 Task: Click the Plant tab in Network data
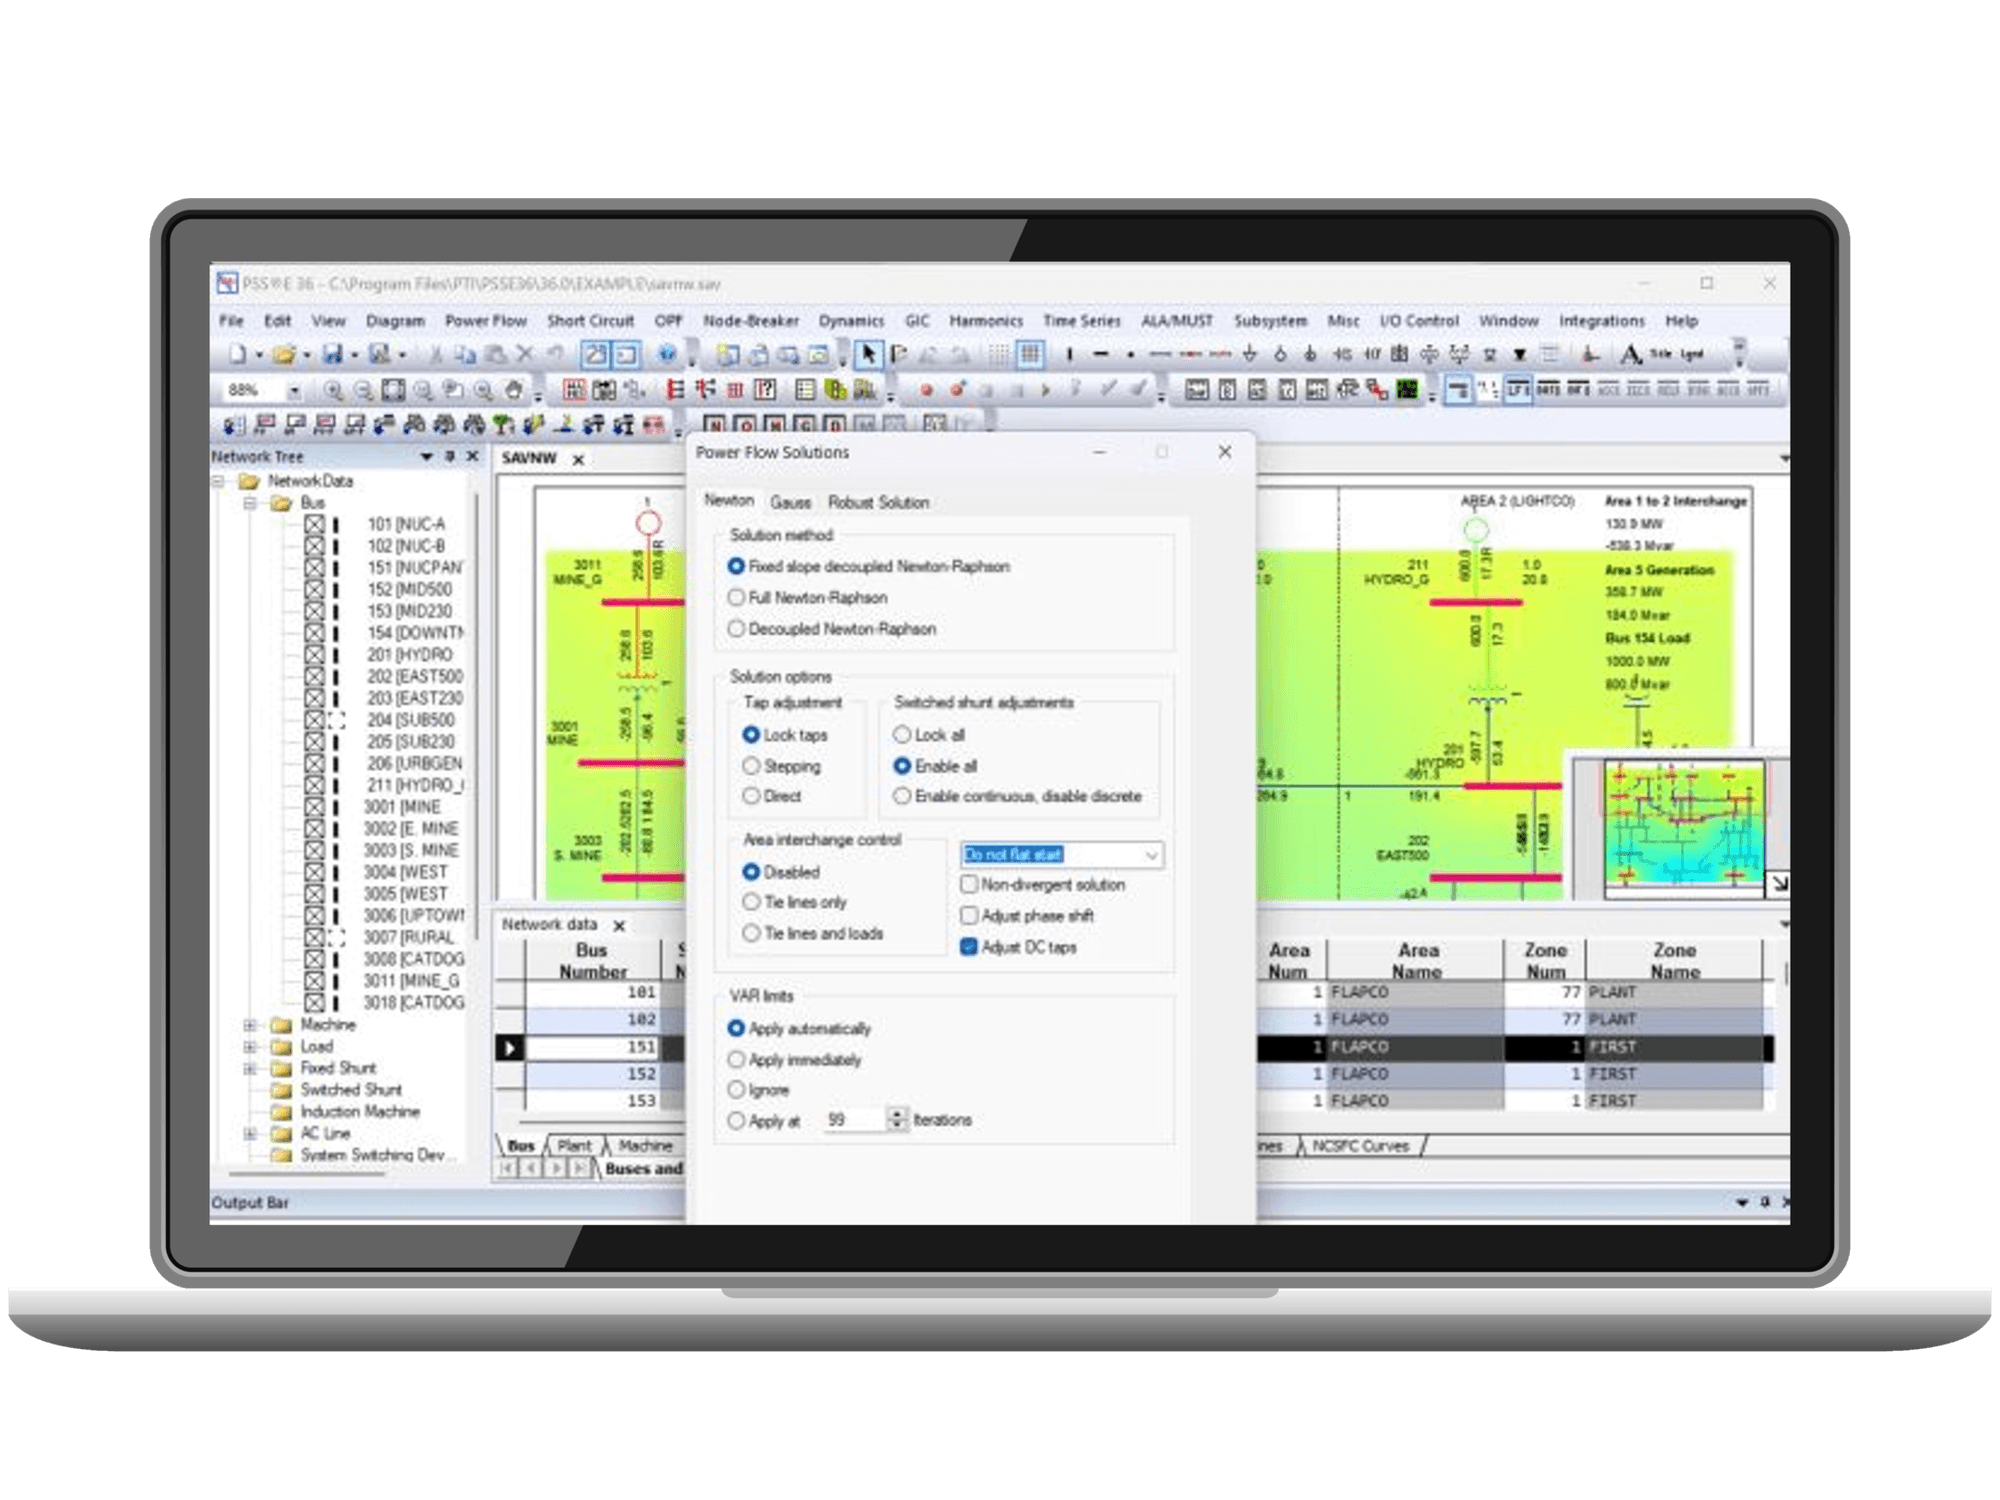pyautogui.click(x=573, y=1146)
